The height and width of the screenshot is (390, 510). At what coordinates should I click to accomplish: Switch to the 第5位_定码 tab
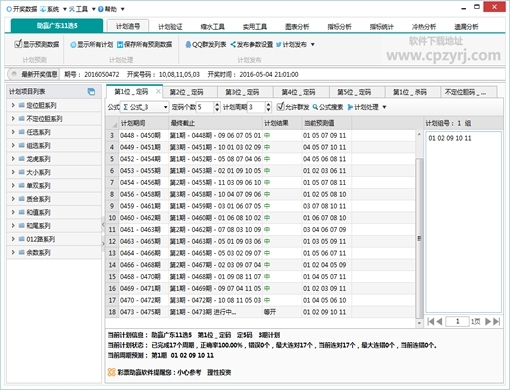[357, 92]
